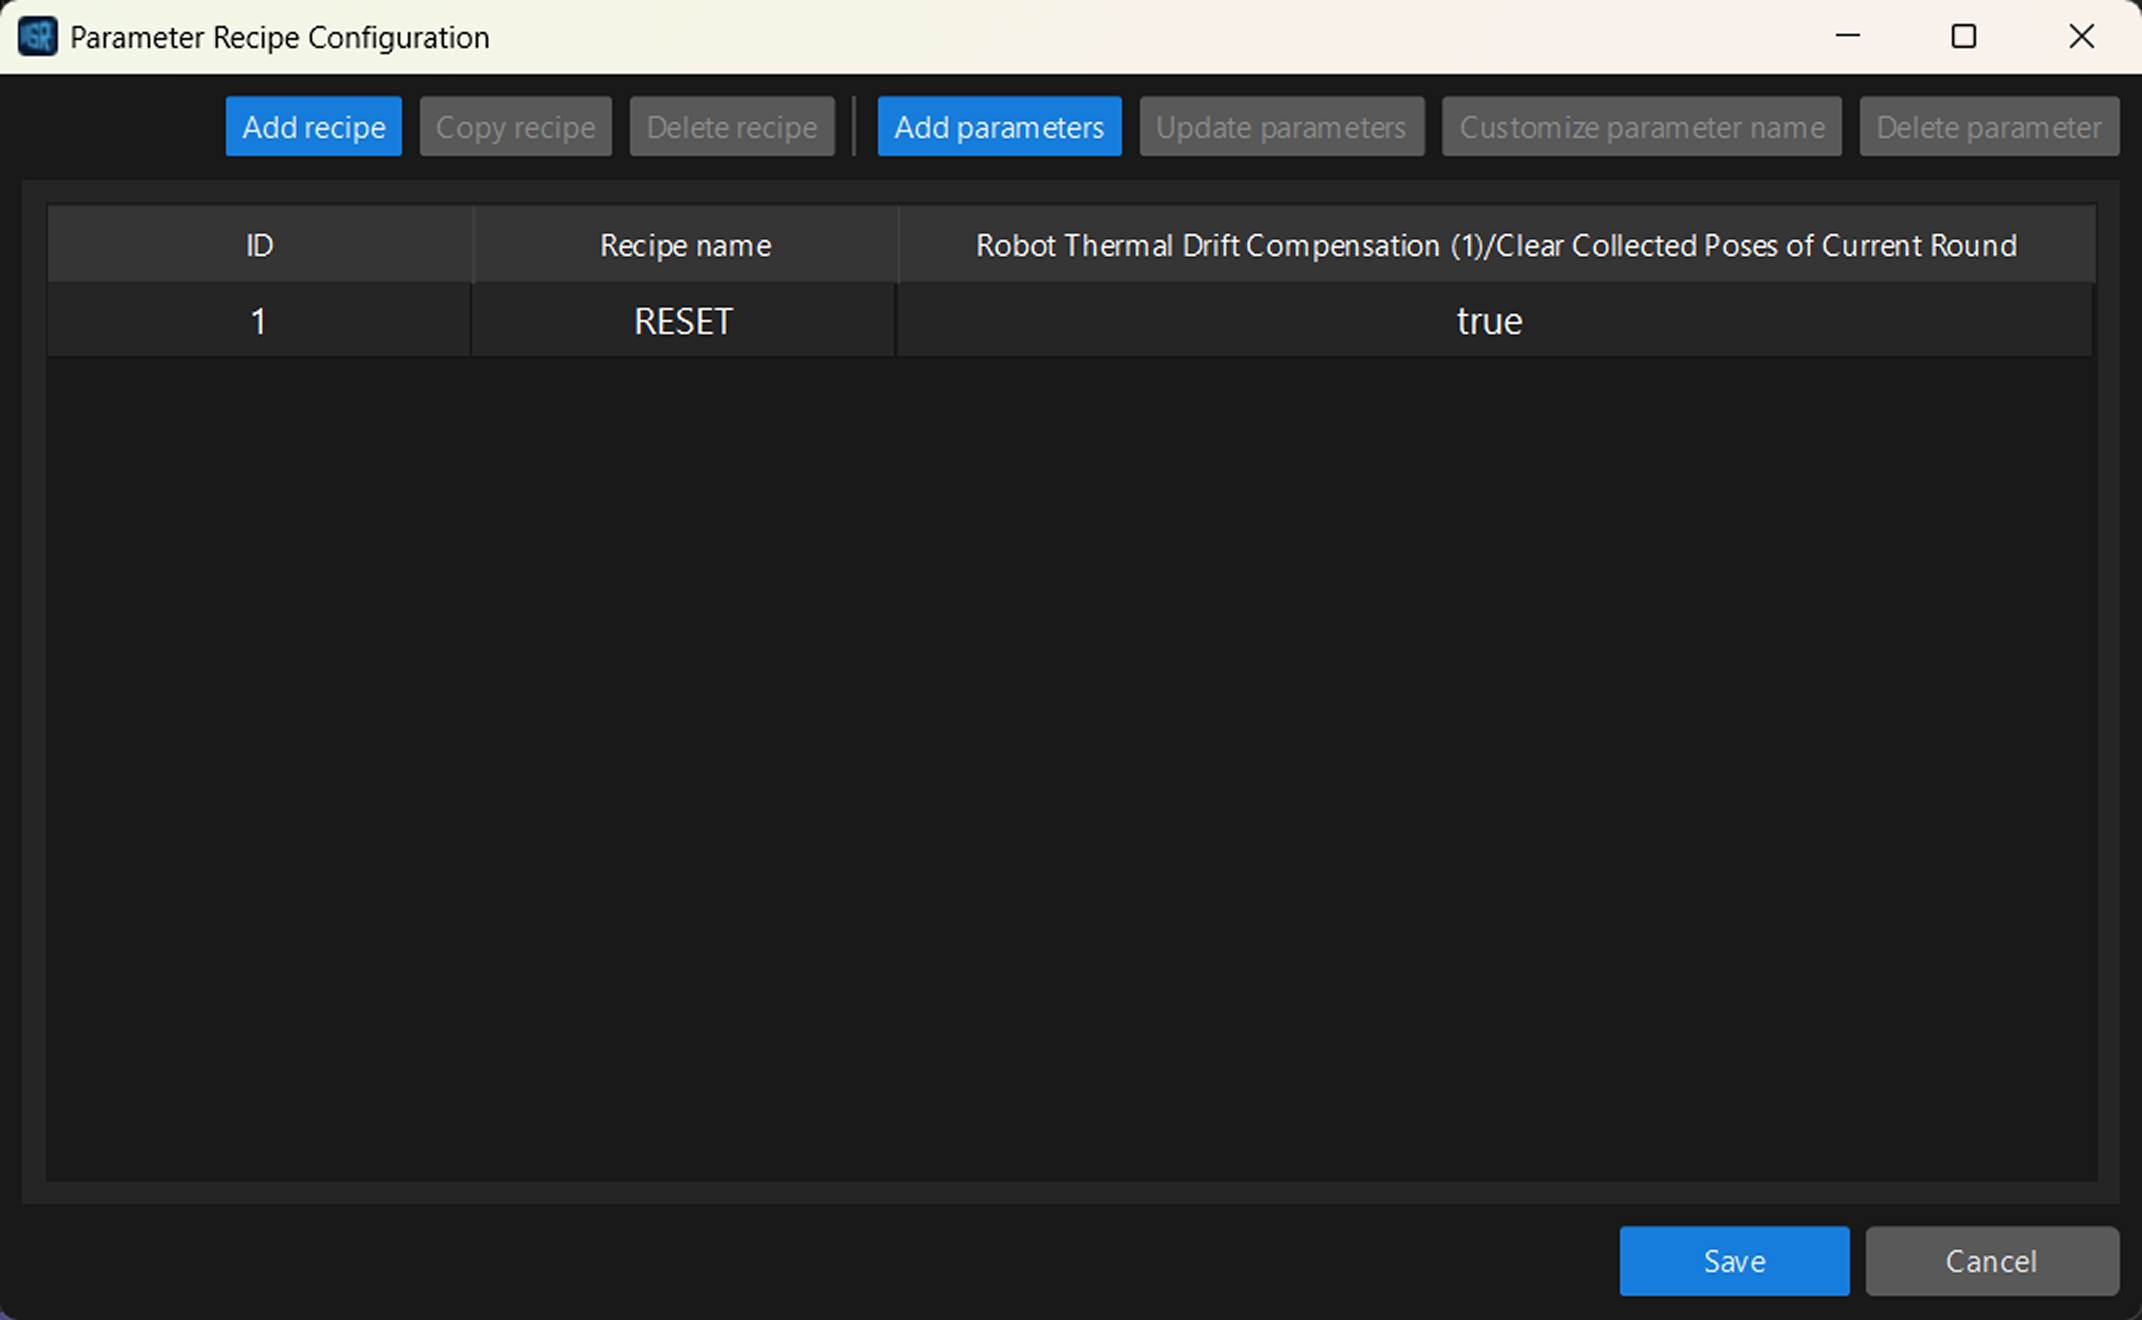Select the true value cell
2142x1320 pixels.
(x=1494, y=321)
